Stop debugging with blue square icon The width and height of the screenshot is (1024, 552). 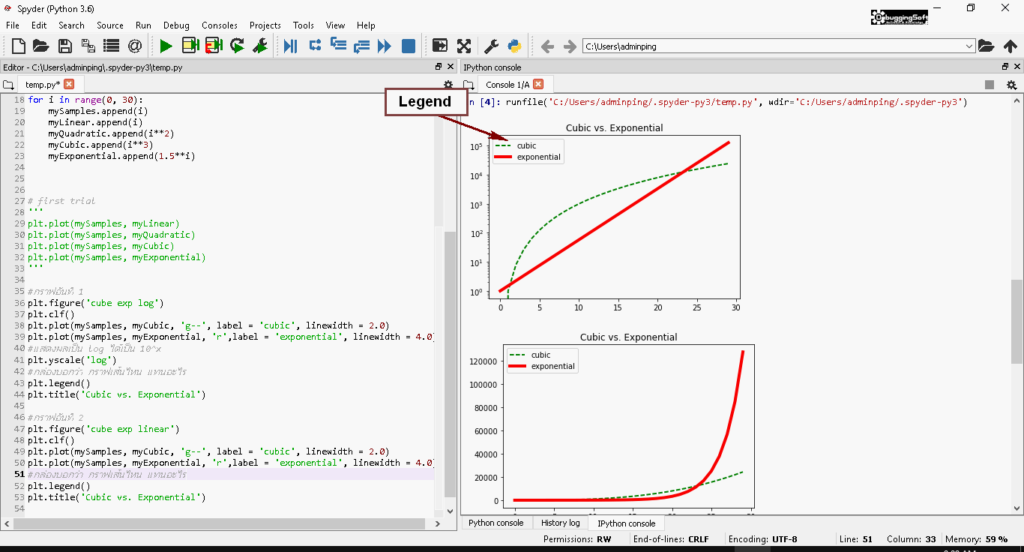click(x=408, y=46)
